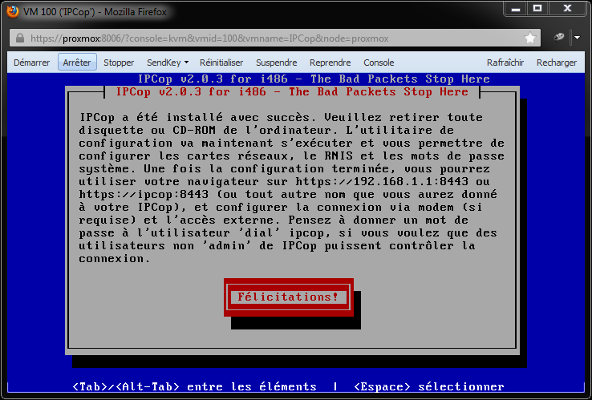Click the <Espace> sélectionner hint
Screen dimensions: 592x400
pos(429,387)
